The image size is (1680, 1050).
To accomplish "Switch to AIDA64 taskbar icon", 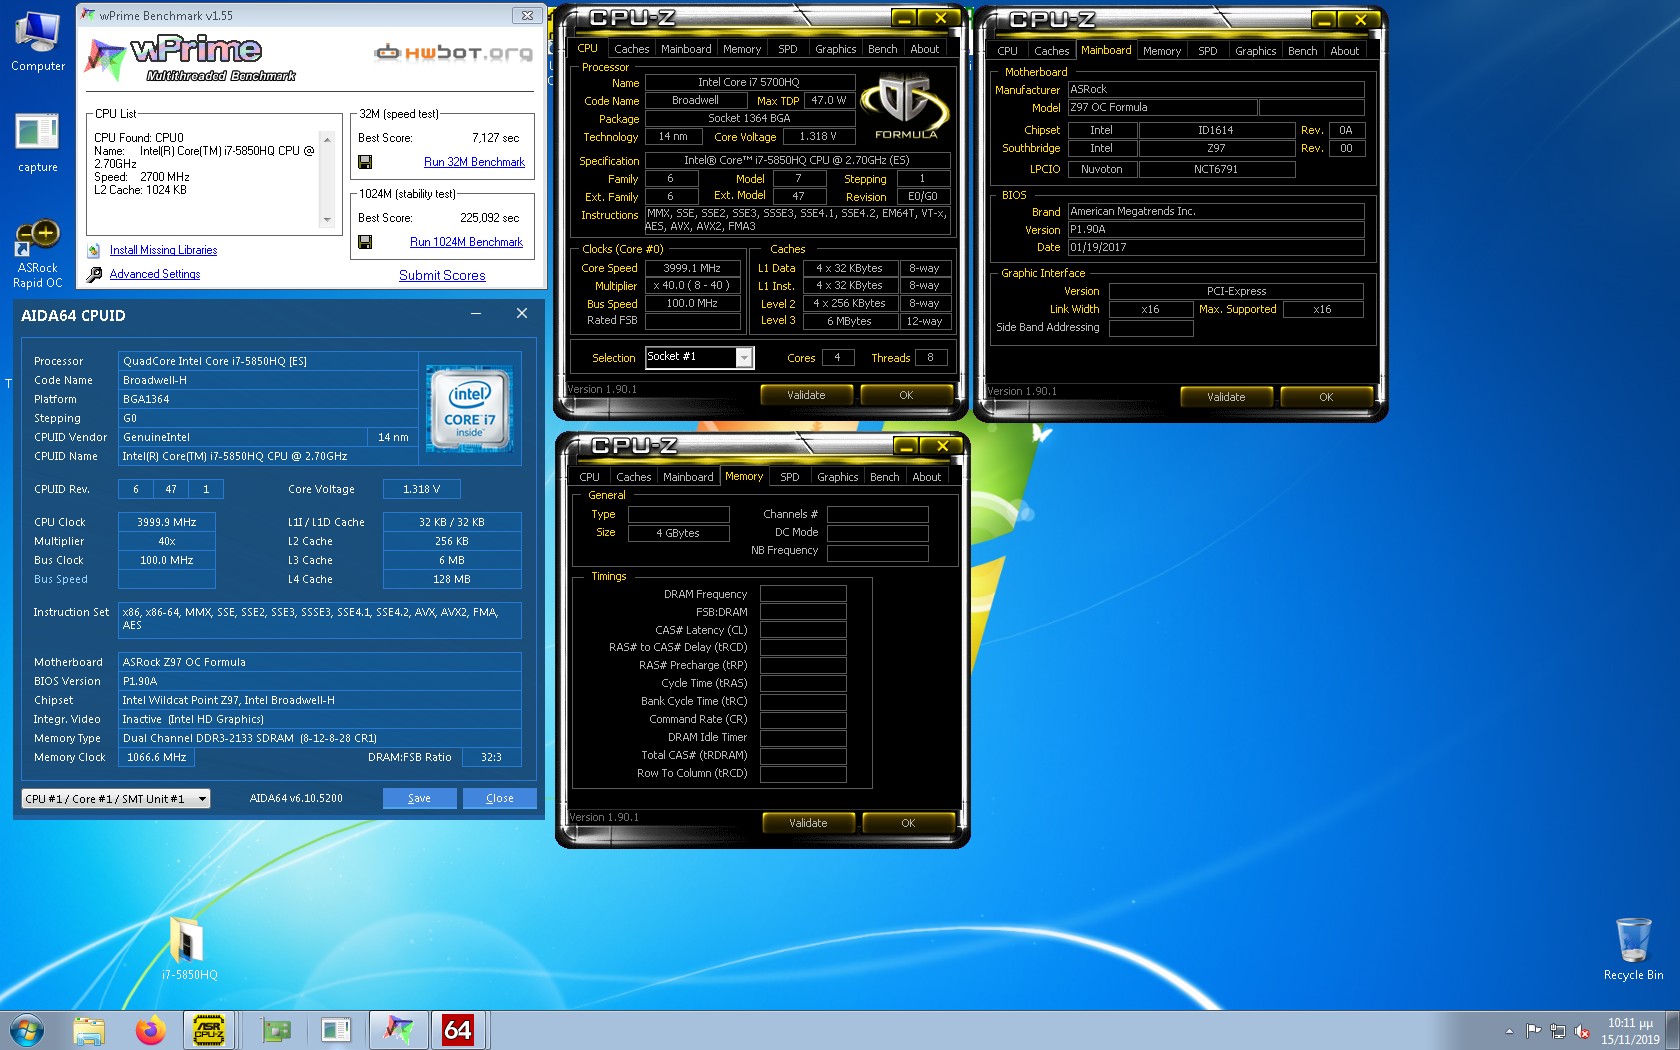I will (x=457, y=1030).
